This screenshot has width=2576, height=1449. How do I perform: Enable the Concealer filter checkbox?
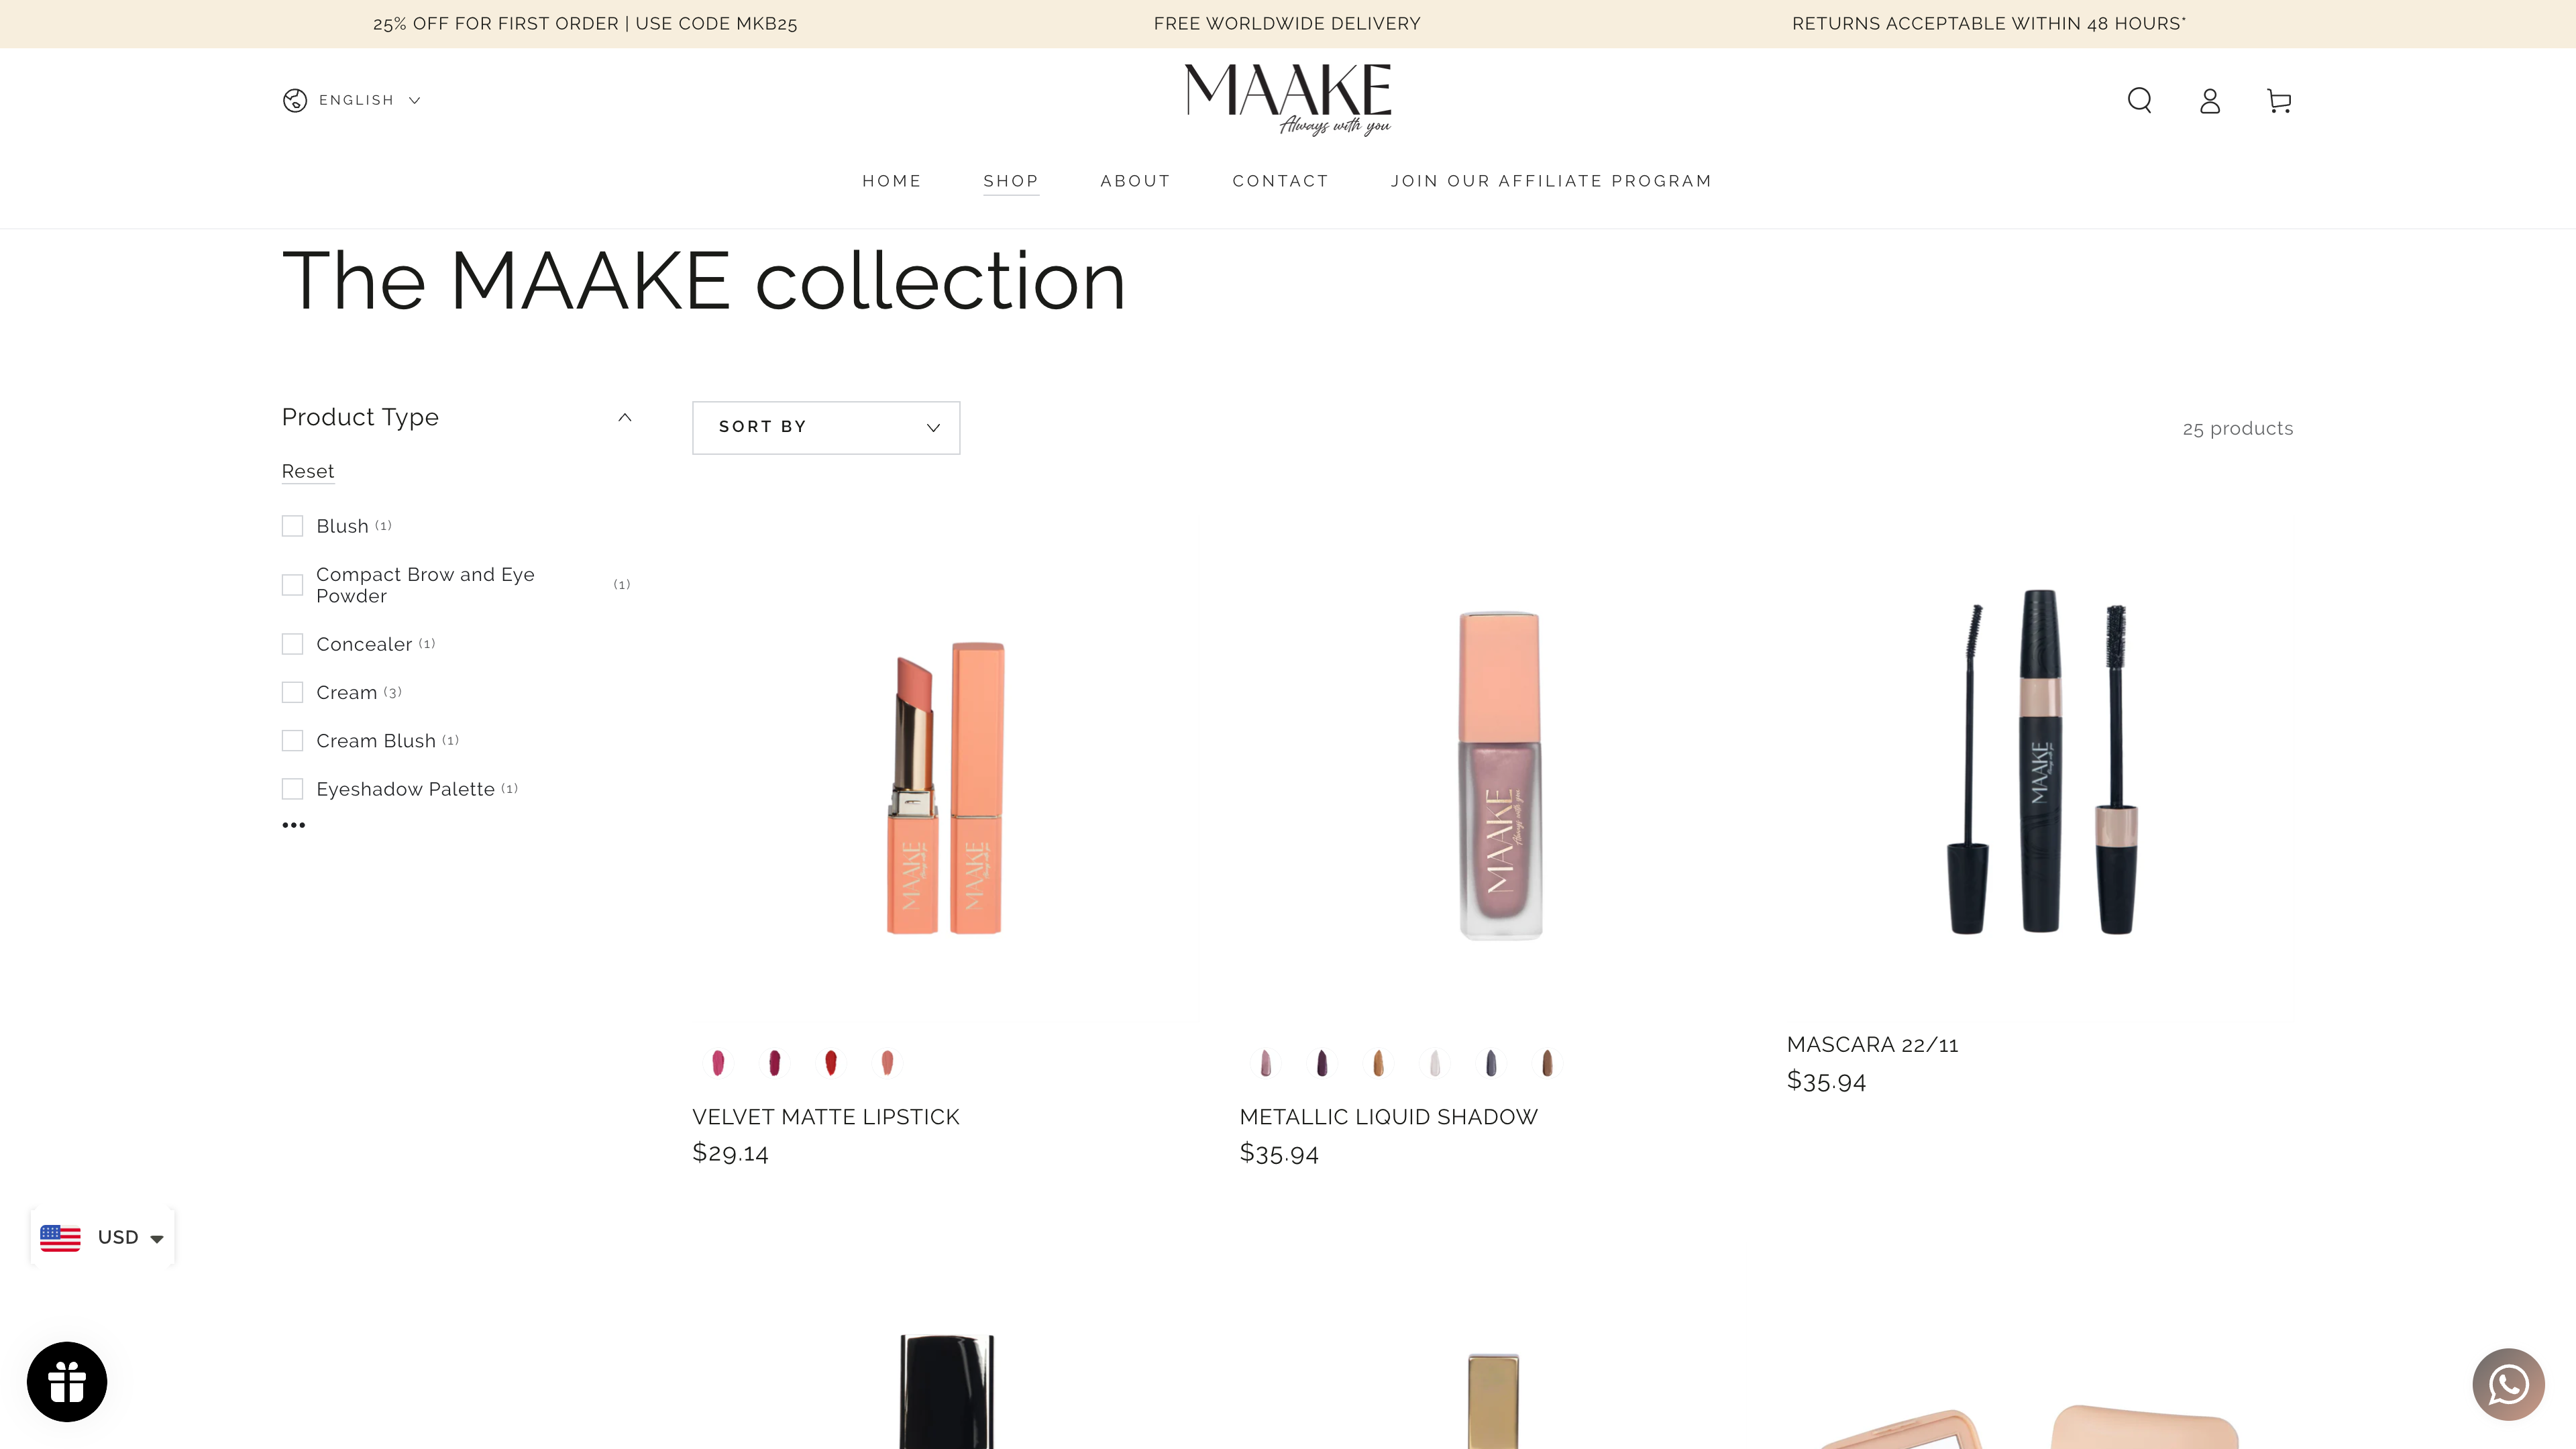[x=292, y=644]
